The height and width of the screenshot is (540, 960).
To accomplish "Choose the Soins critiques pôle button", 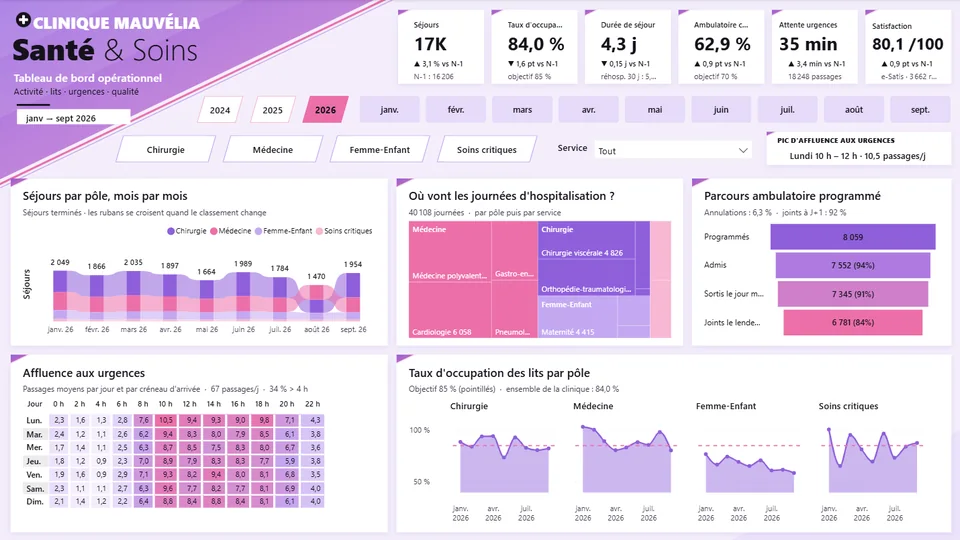I will [x=487, y=149].
